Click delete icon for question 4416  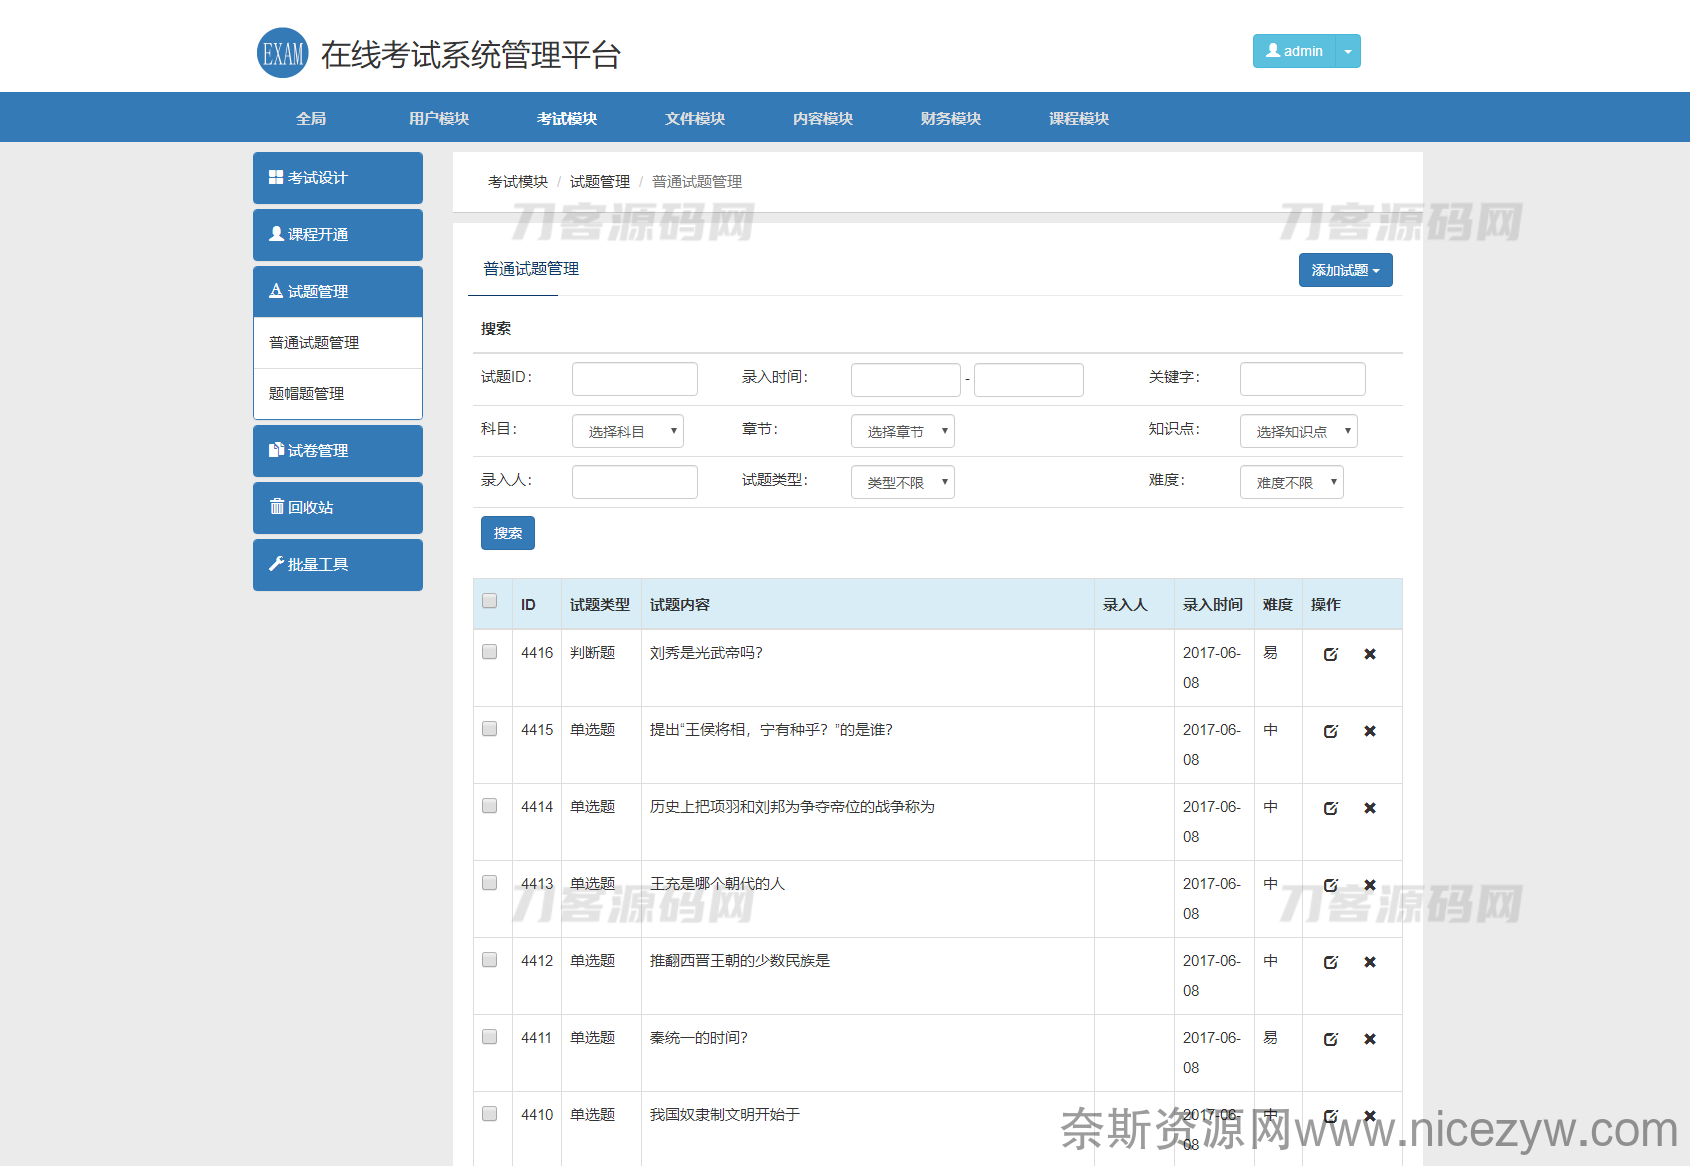[x=1370, y=654]
